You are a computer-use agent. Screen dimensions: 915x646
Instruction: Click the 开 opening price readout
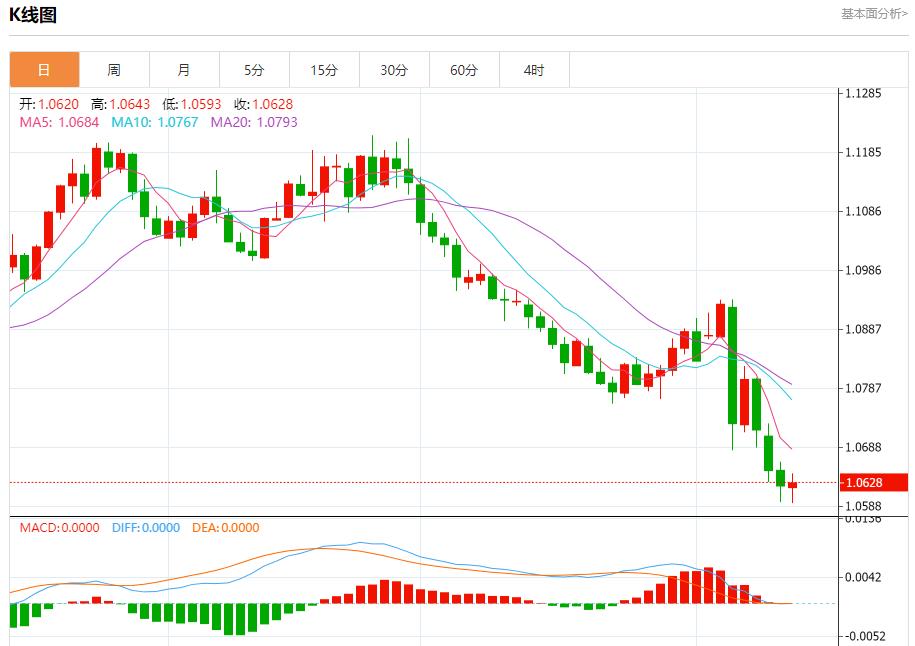pos(48,104)
